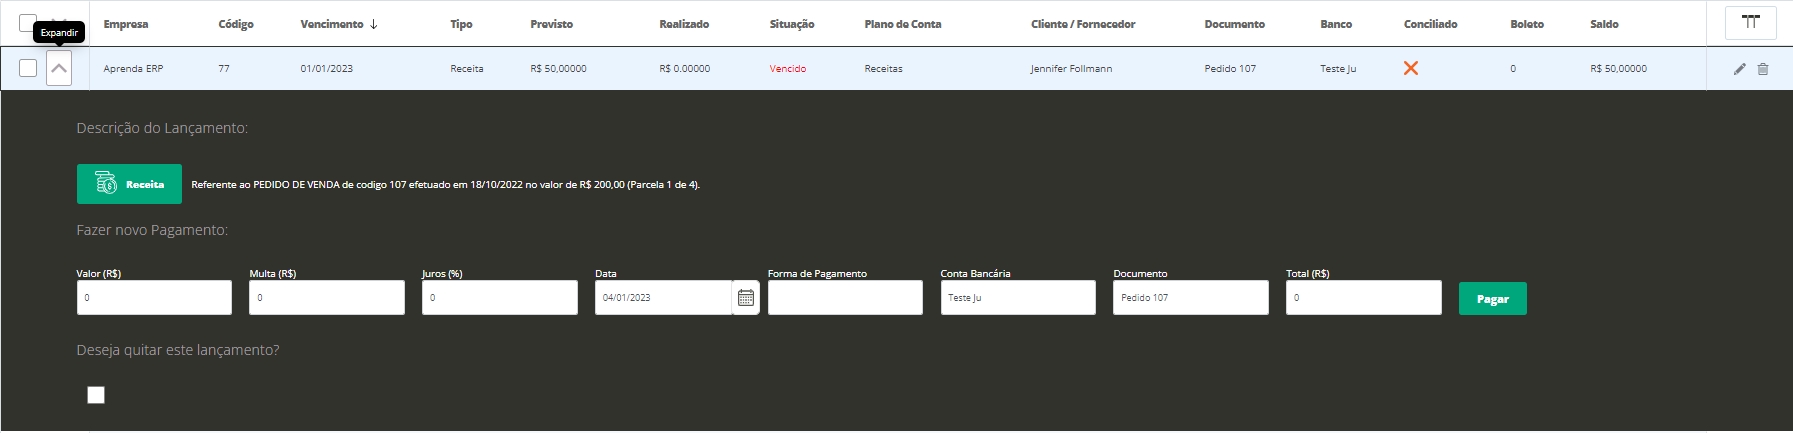Image resolution: width=1793 pixels, height=433 pixels.
Task: Sort by the Previsto column header
Action: pyautogui.click(x=551, y=24)
